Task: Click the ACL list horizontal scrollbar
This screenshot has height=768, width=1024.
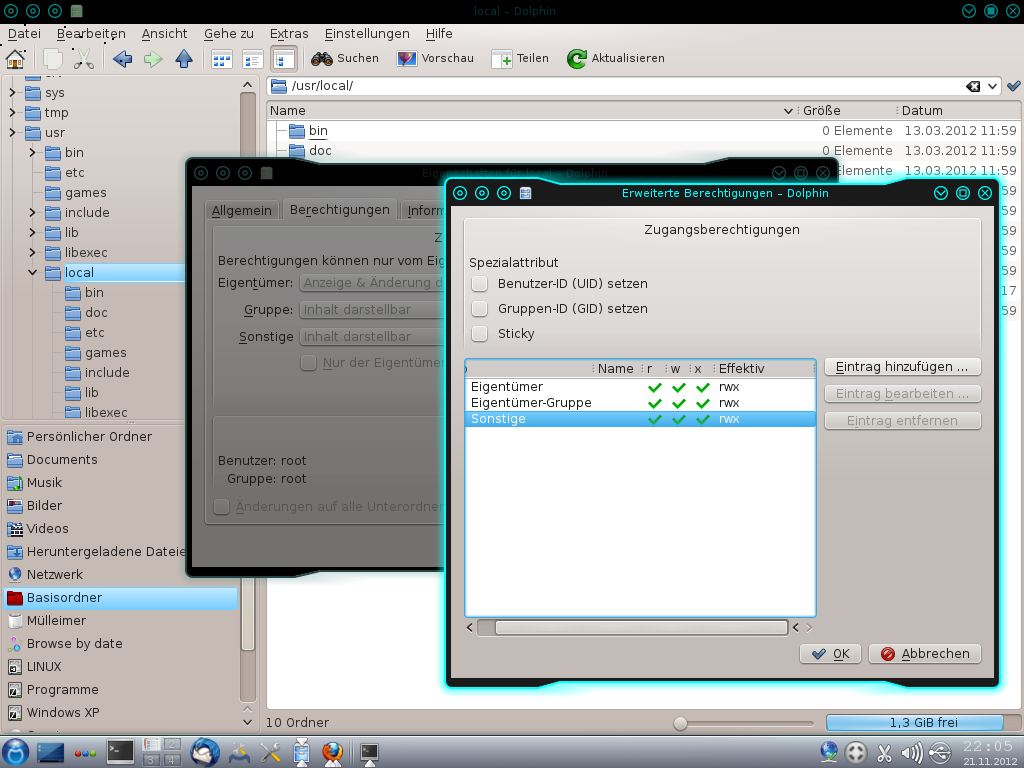Action: pos(640,628)
